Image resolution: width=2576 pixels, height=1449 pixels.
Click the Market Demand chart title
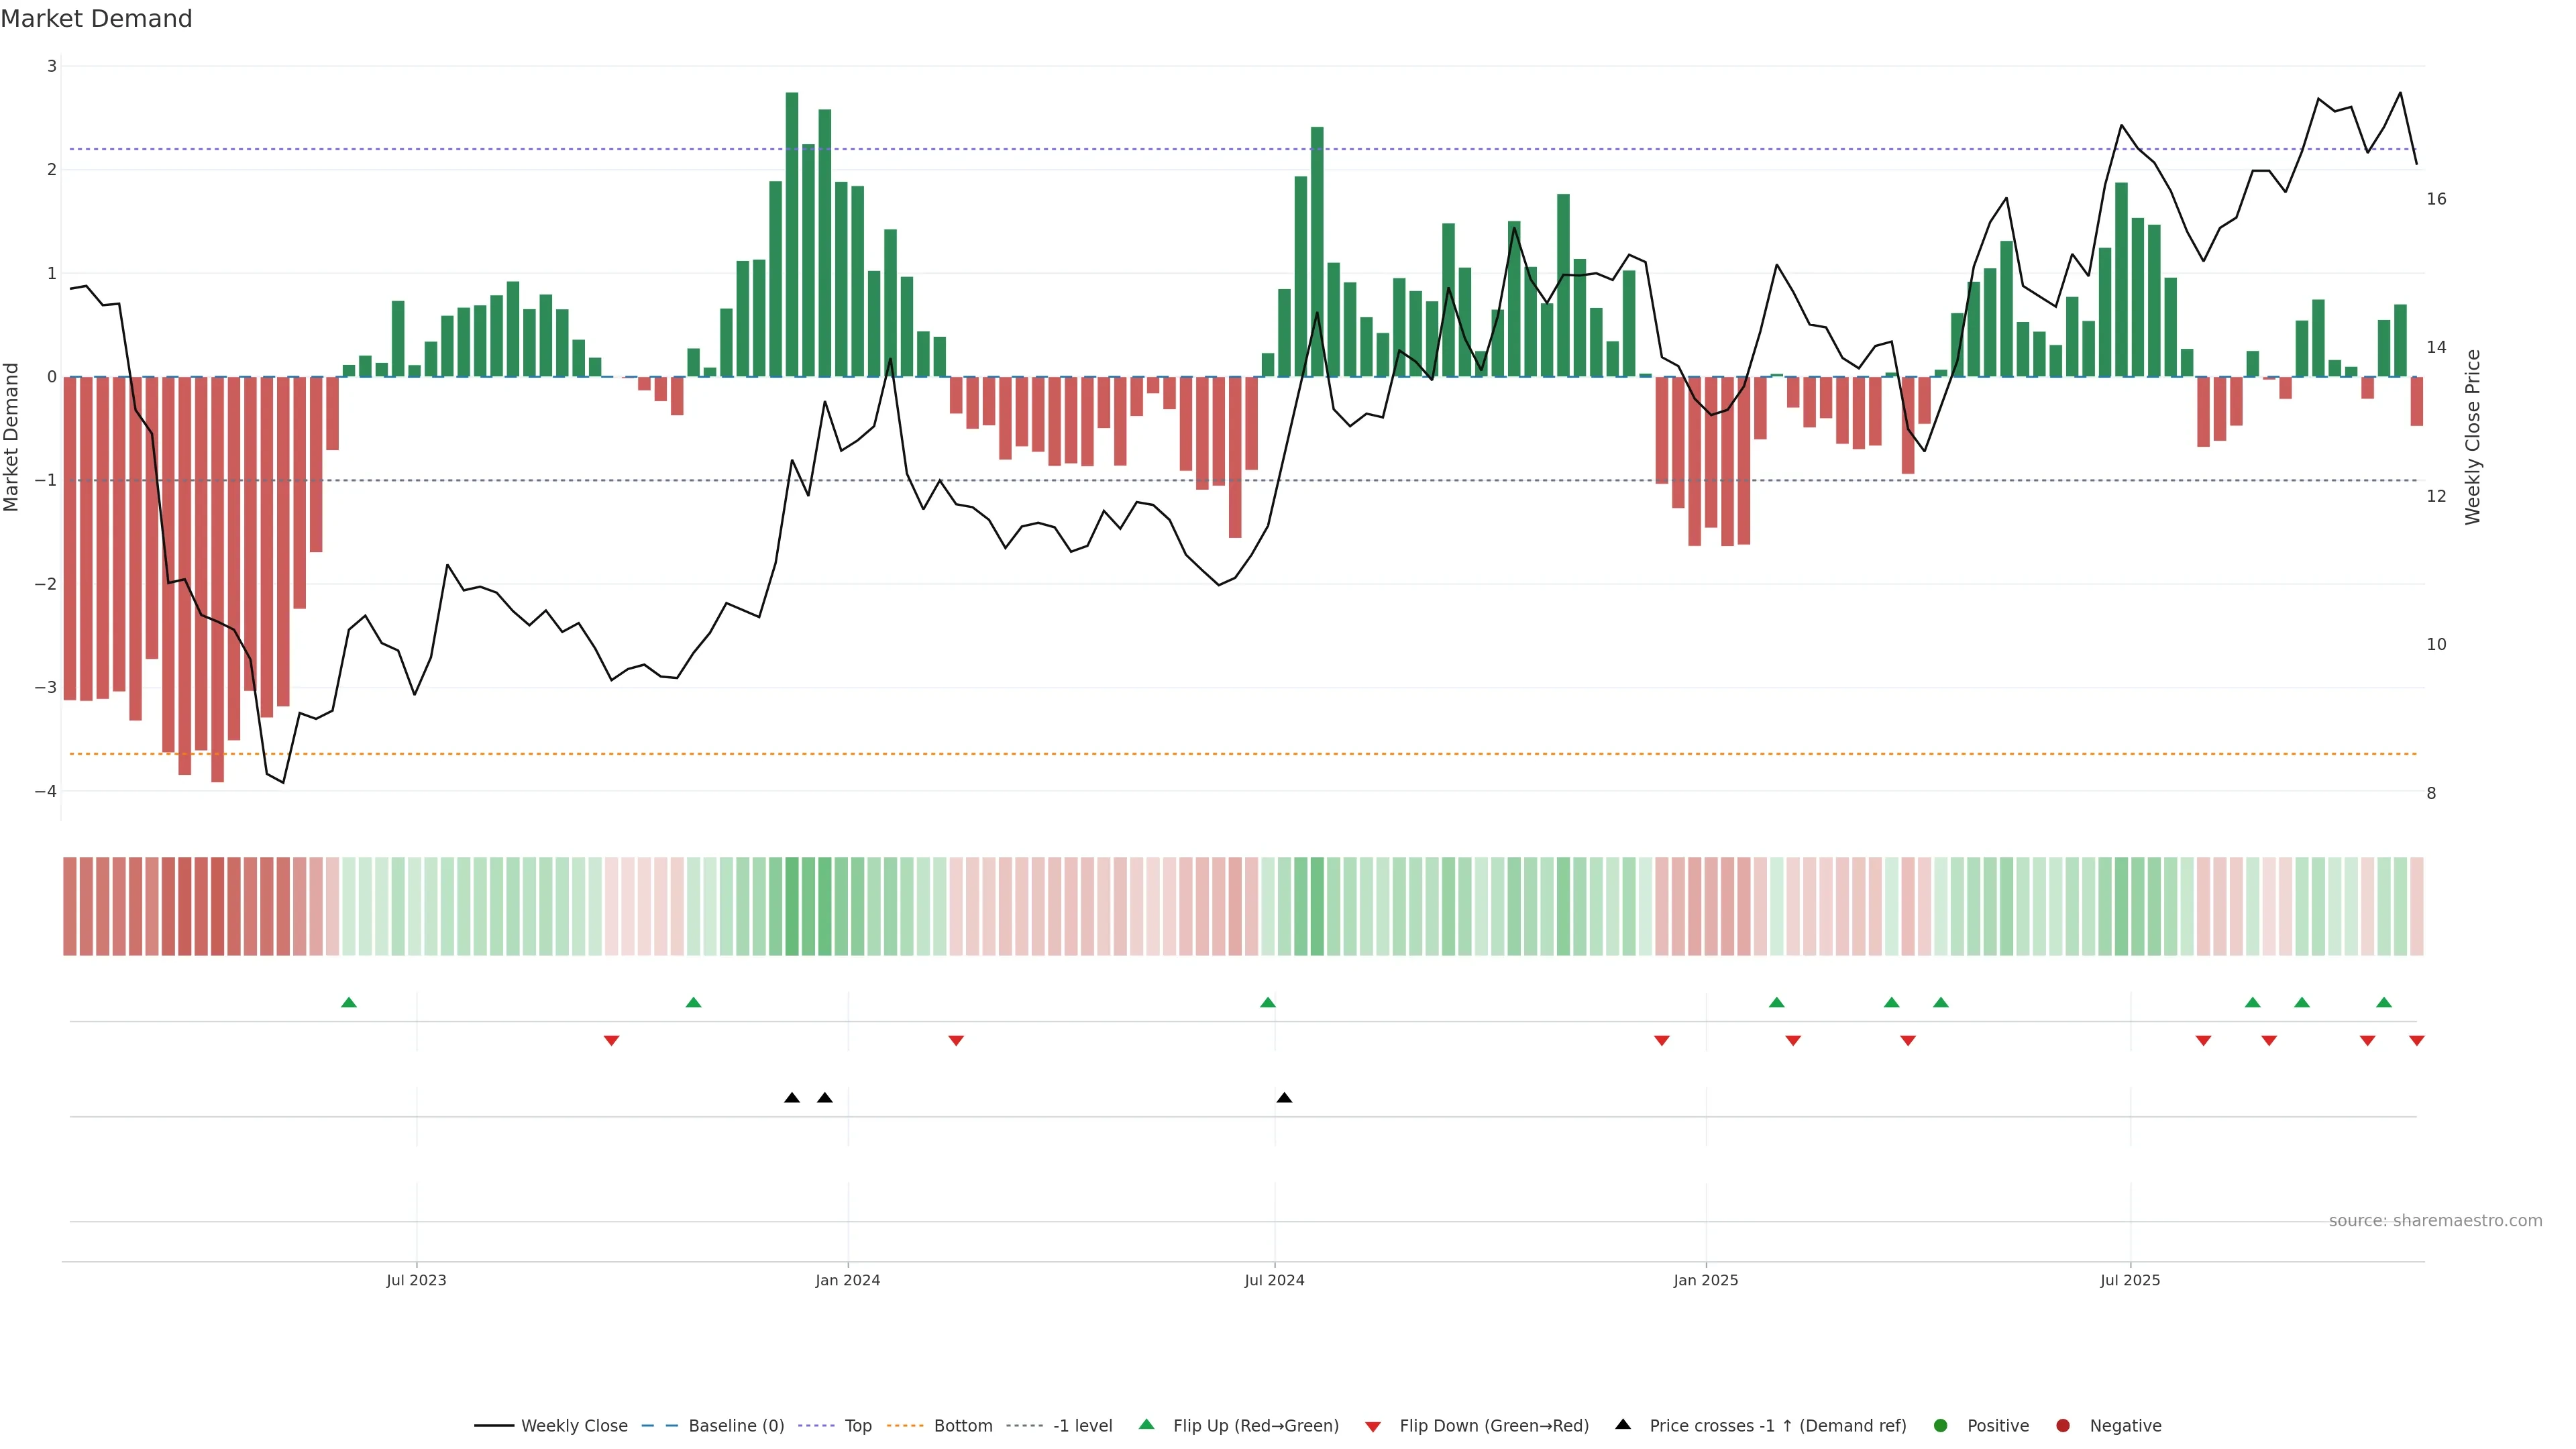(x=96, y=19)
